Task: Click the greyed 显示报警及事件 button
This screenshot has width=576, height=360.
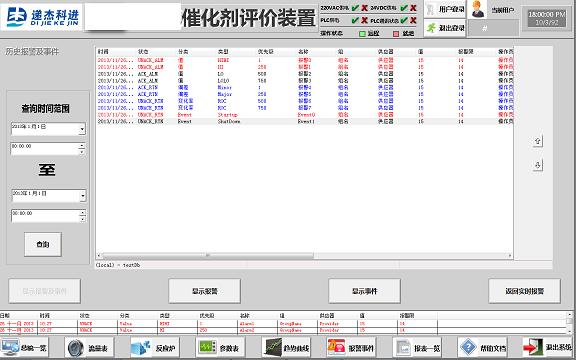Action: [x=44, y=291]
